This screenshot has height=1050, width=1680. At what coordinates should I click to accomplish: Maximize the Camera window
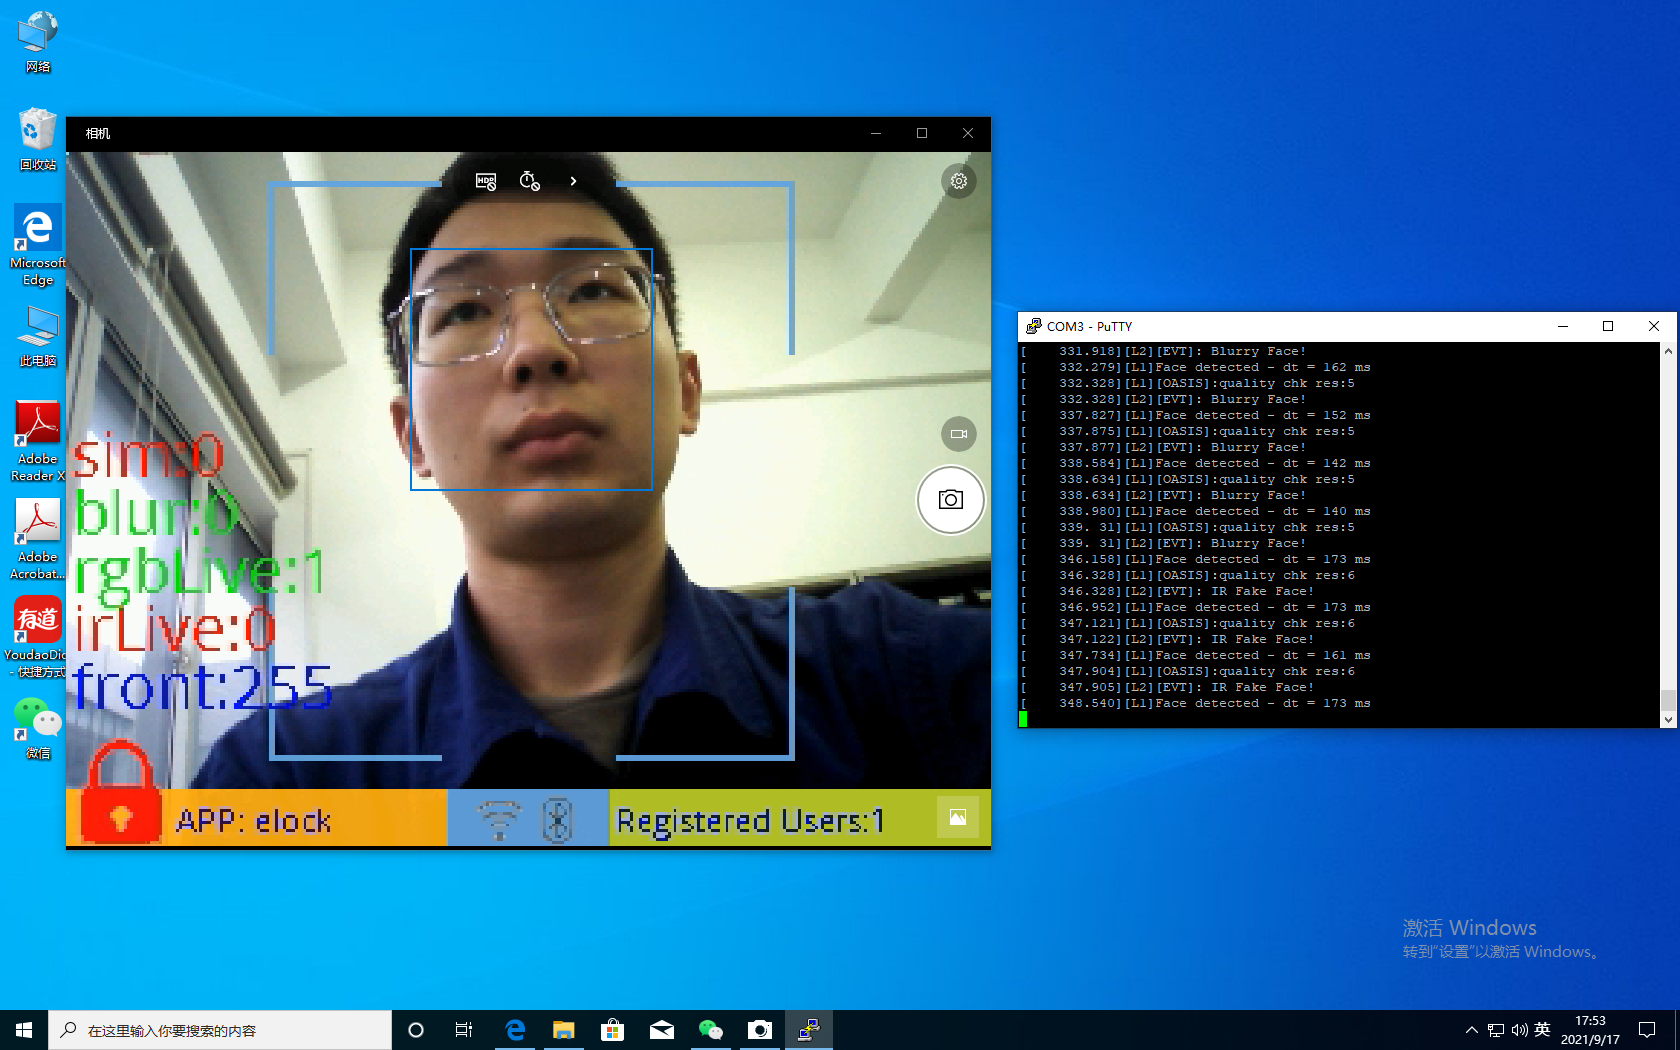[x=922, y=133]
